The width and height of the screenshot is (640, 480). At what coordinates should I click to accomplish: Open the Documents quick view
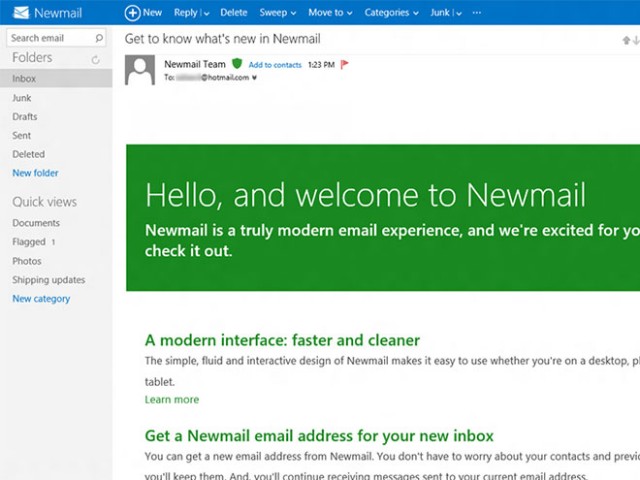tap(36, 223)
